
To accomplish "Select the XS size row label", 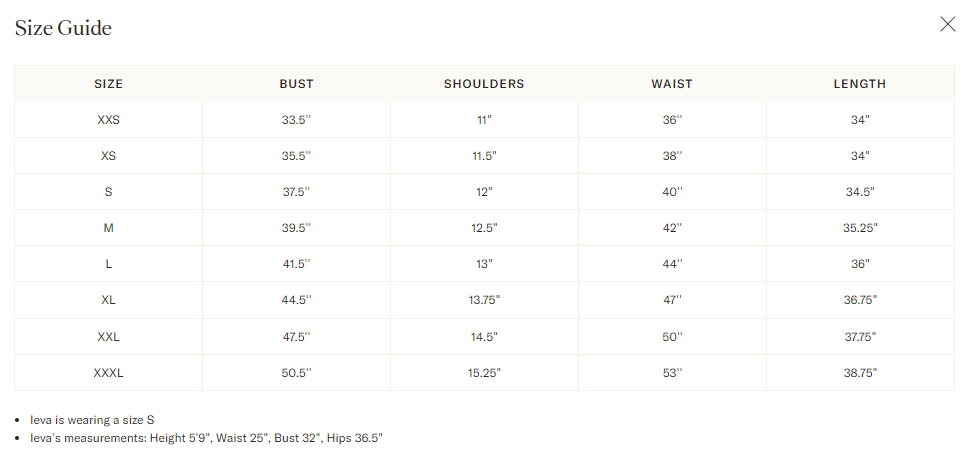I will [x=108, y=156].
